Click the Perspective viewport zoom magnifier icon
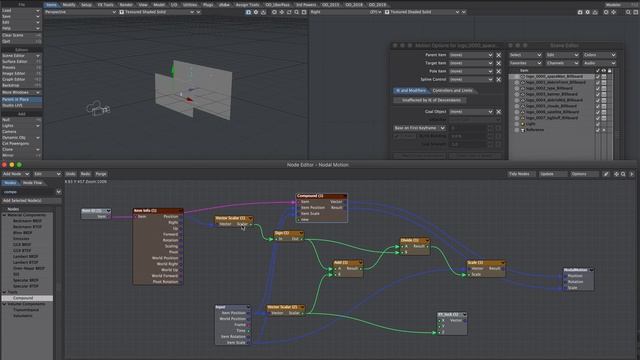The width and height of the screenshot is (640, 360). coord(297,12)
